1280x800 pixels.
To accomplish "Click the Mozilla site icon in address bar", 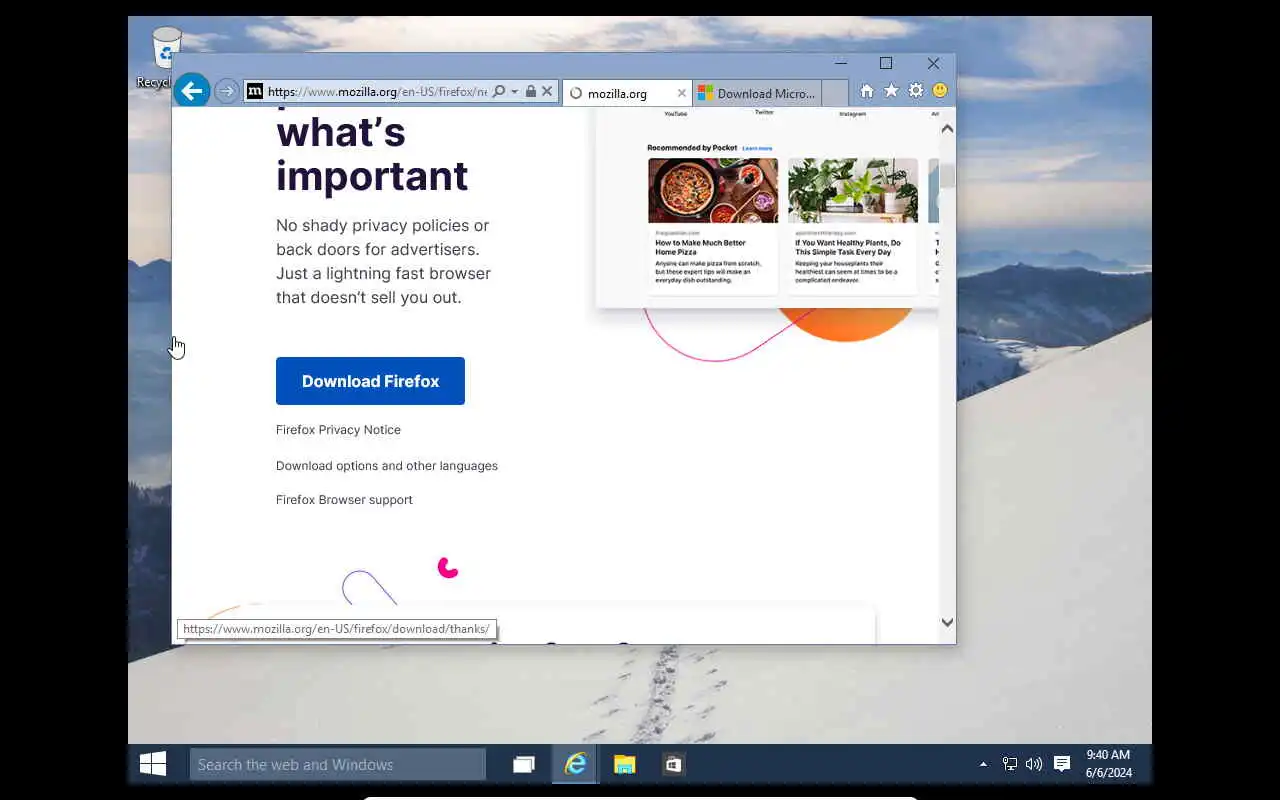I will click(x=255, y=91).
